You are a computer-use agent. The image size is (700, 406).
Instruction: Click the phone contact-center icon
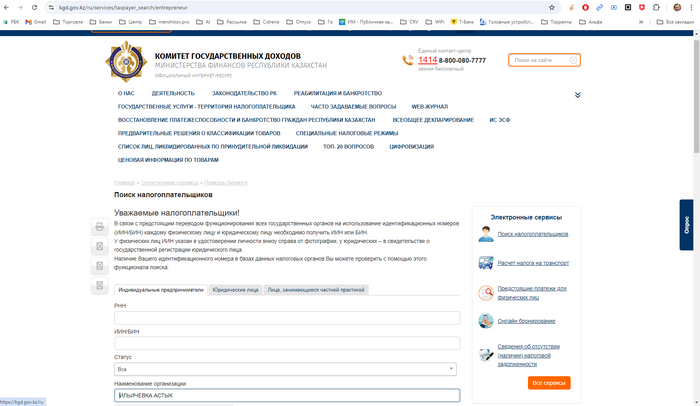[x=408, y=60]
